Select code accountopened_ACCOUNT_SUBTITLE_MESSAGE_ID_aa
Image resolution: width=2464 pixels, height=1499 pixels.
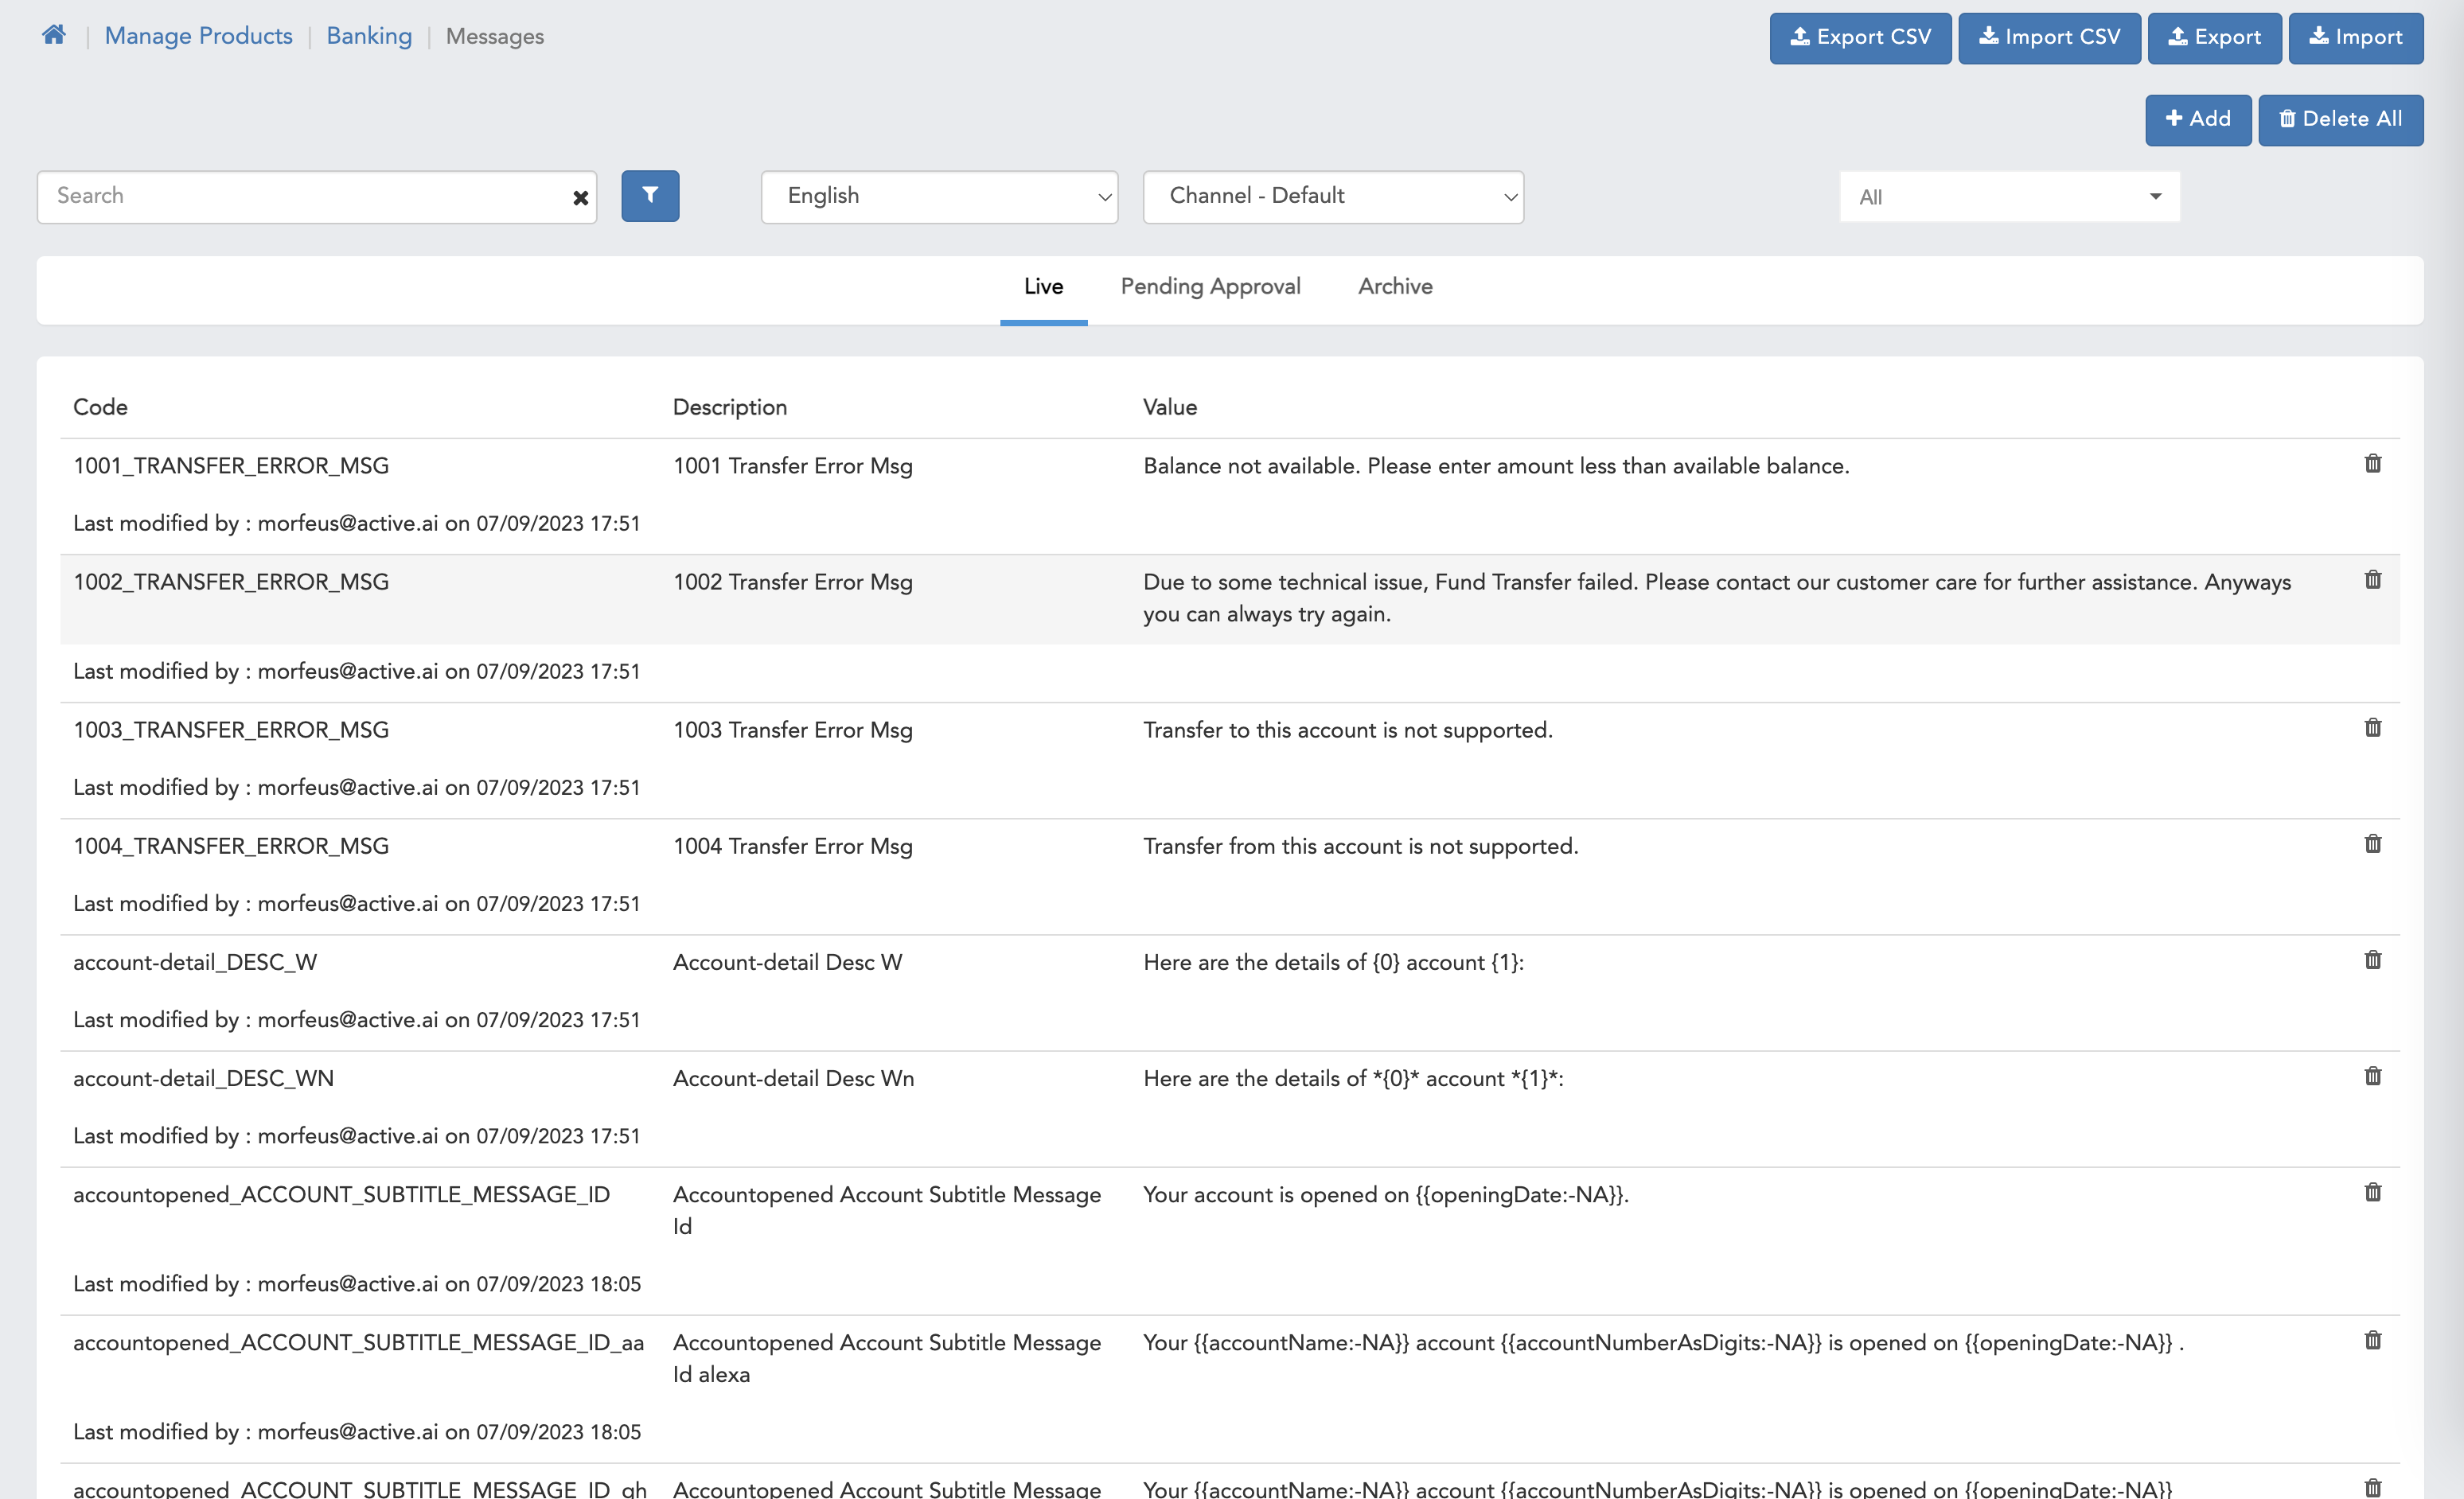(358, 1342)
